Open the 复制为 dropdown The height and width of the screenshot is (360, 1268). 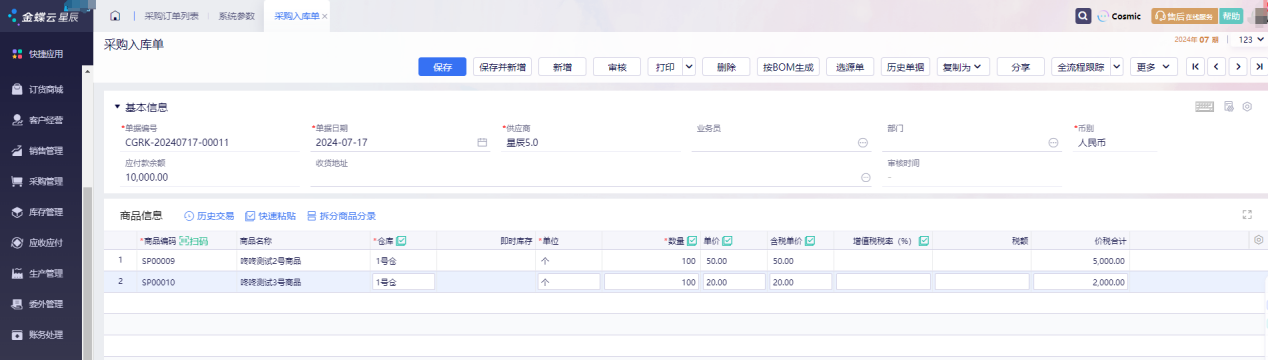click(x=963, y=66)
